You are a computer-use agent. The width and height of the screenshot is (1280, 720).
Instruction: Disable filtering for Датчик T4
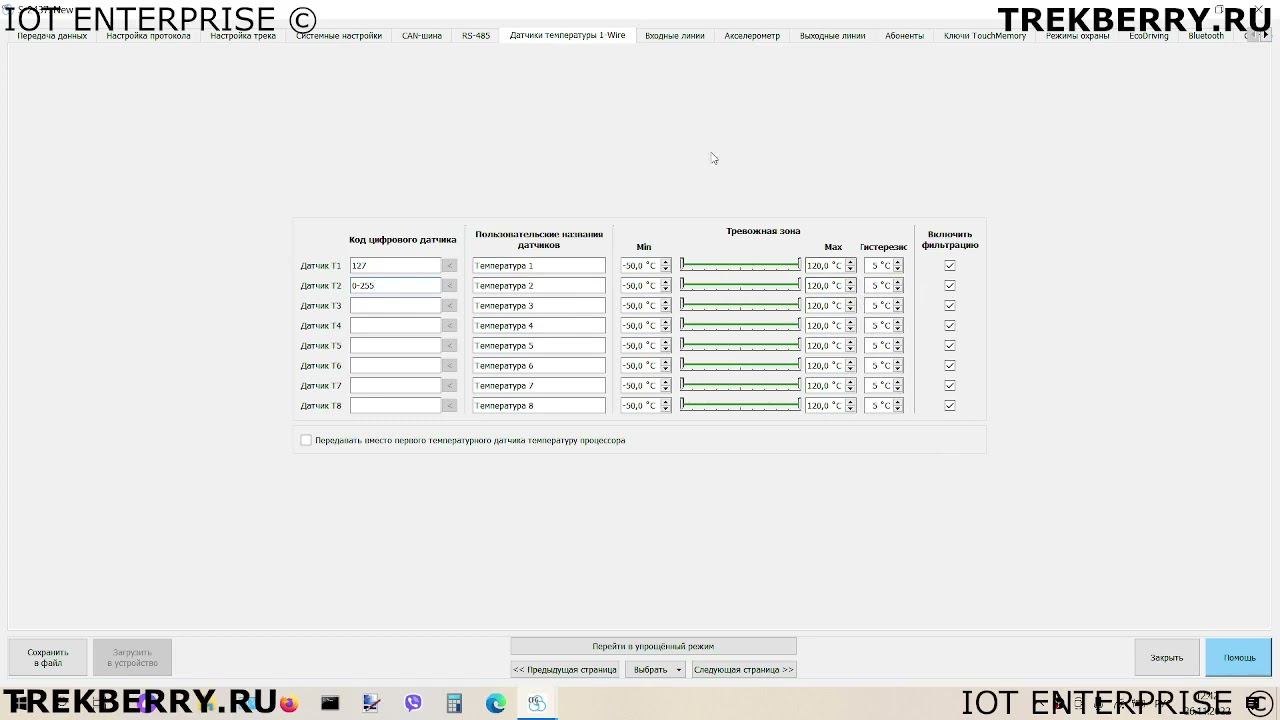point(950,326)
